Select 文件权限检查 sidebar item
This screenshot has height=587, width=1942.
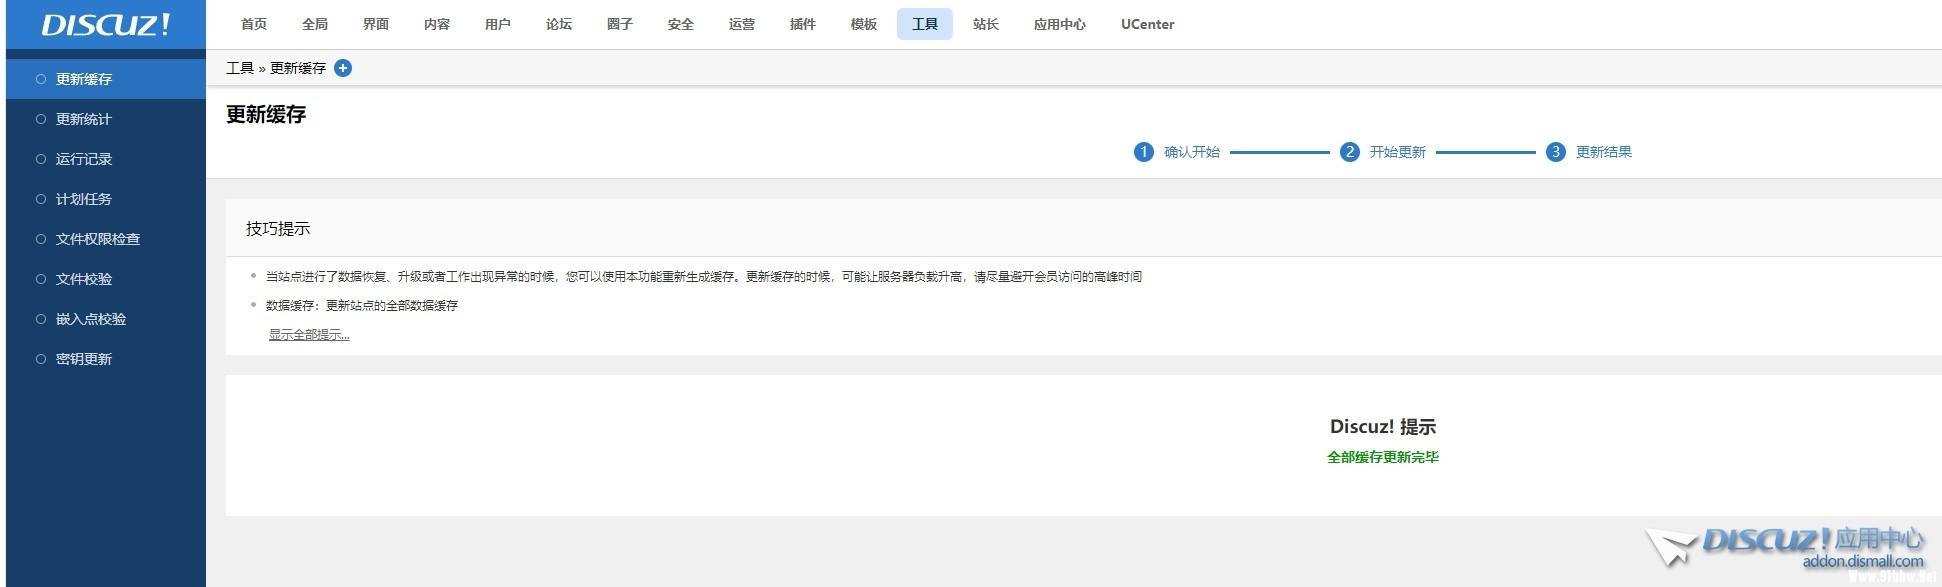(98, 239)
